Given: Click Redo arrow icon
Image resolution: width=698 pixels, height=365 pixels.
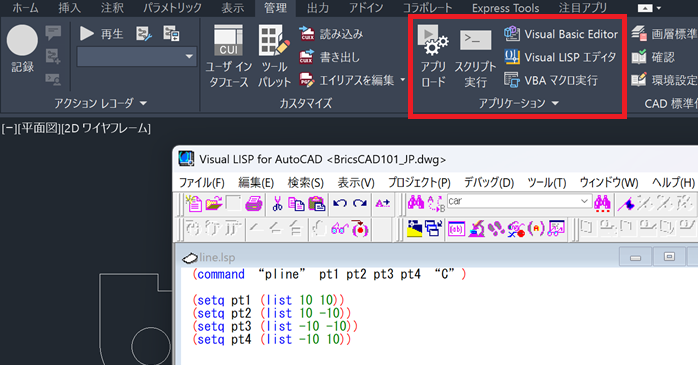Looking at the screenshot, I should (360, 203).
